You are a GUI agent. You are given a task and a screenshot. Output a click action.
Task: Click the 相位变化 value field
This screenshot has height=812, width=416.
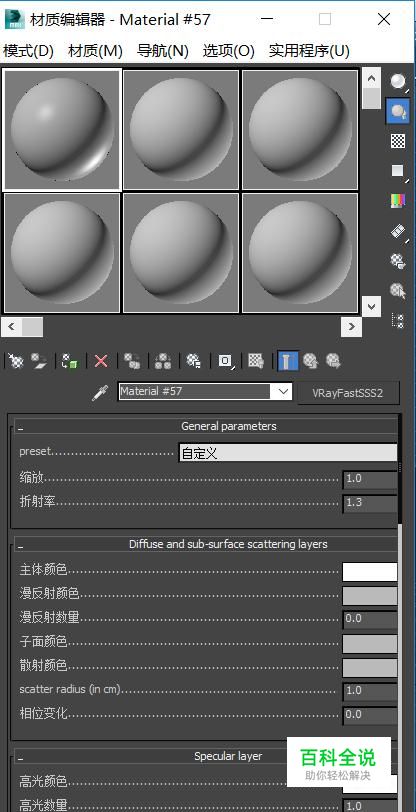click(x=370, y=715)
